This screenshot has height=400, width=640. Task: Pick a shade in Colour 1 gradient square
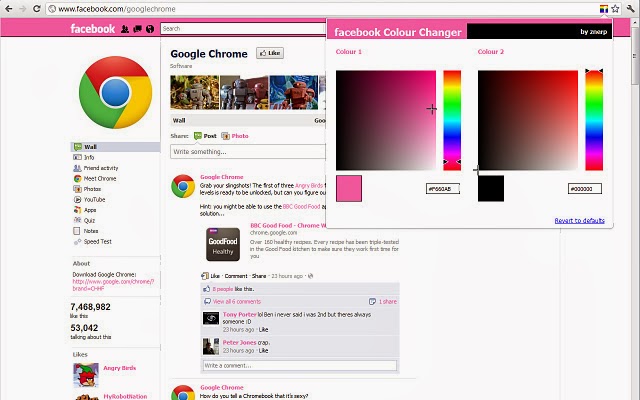(x=386, y=120)
